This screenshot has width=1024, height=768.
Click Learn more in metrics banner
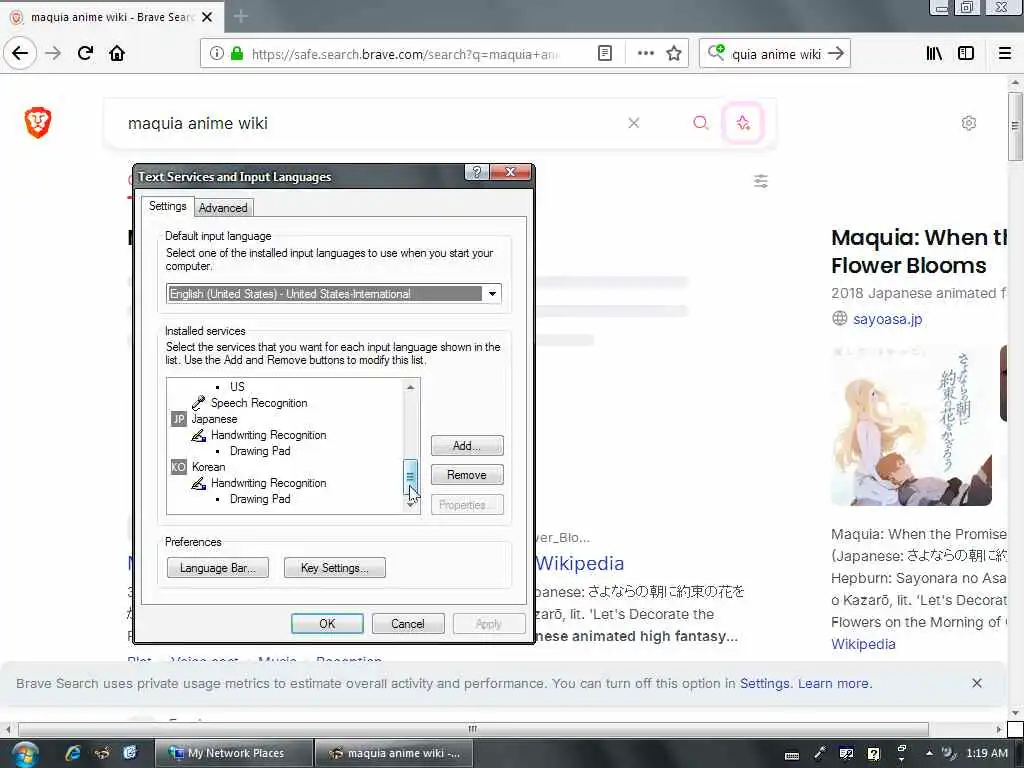(834, 683)
